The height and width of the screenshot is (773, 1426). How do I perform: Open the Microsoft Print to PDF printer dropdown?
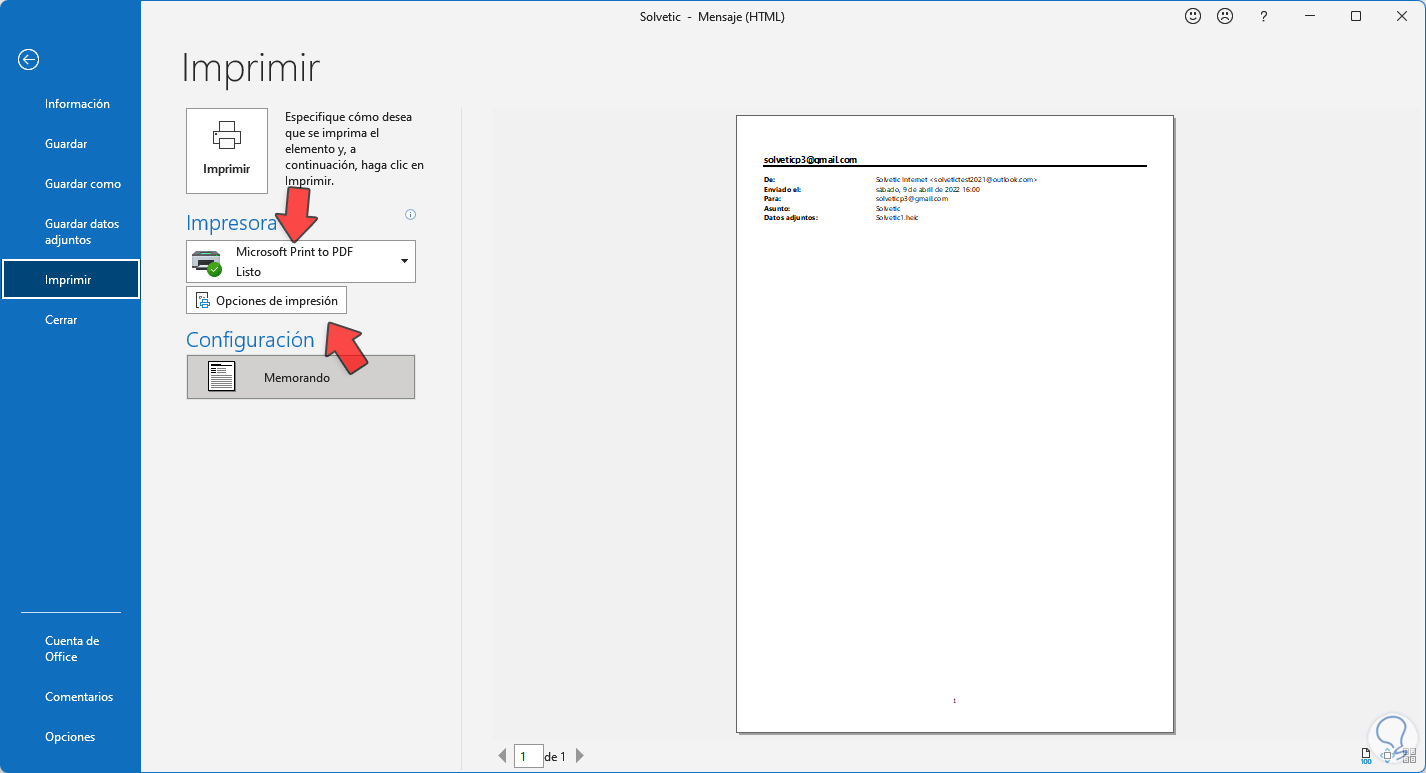click(301, 261)
